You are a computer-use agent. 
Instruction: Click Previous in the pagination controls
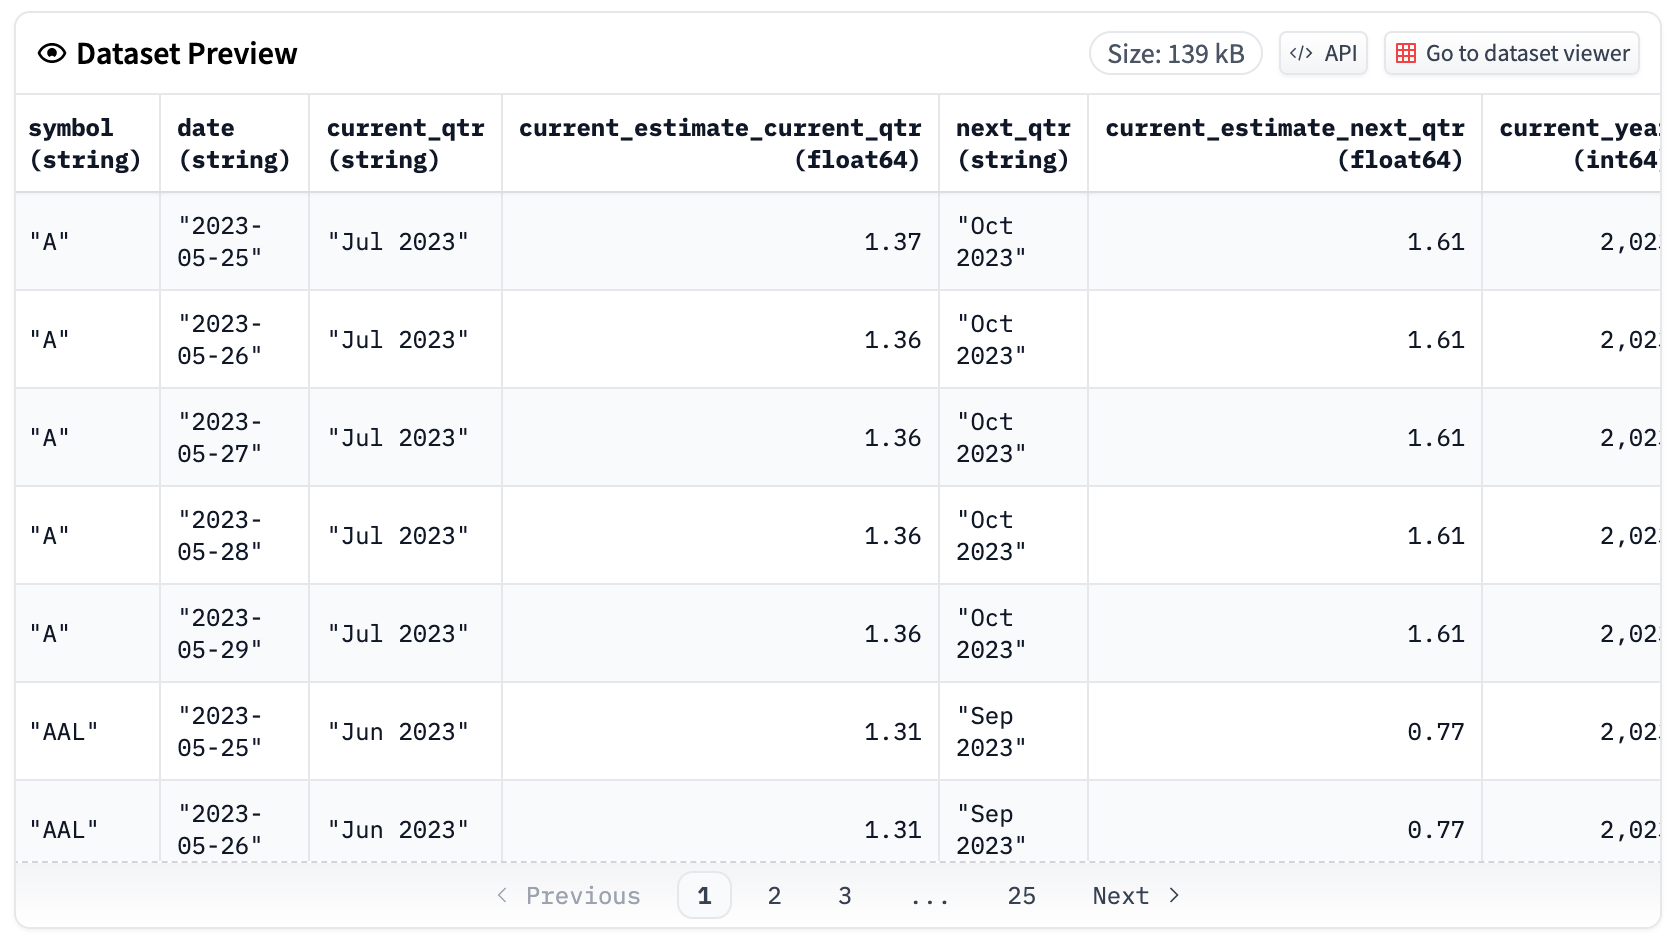tap(582, 895)
